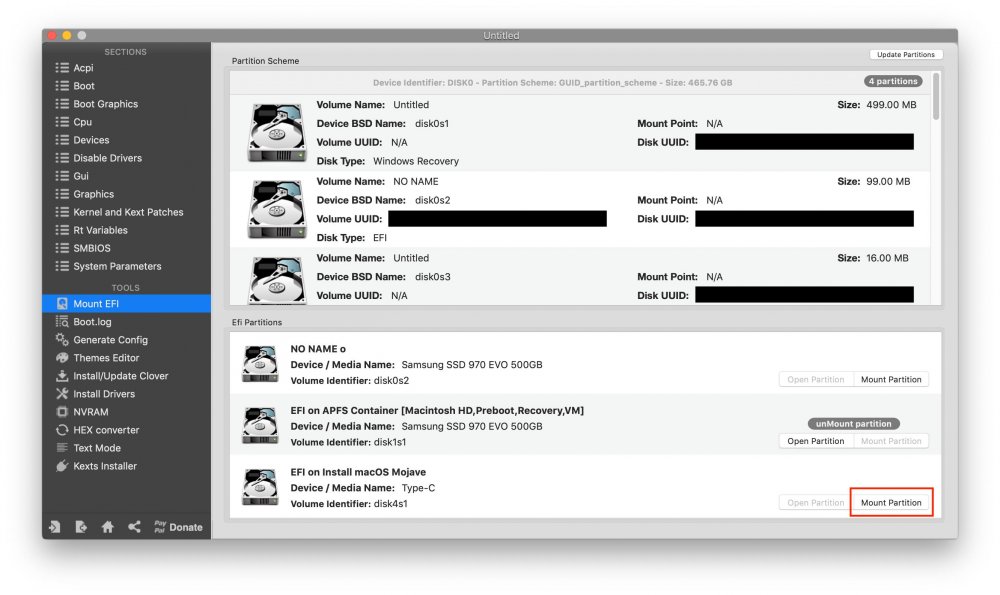The width and height of the screenshot is (1000, 595).
Task: Click list icon beside Kernel and Kext Patches
Action: tap(62, 212)
